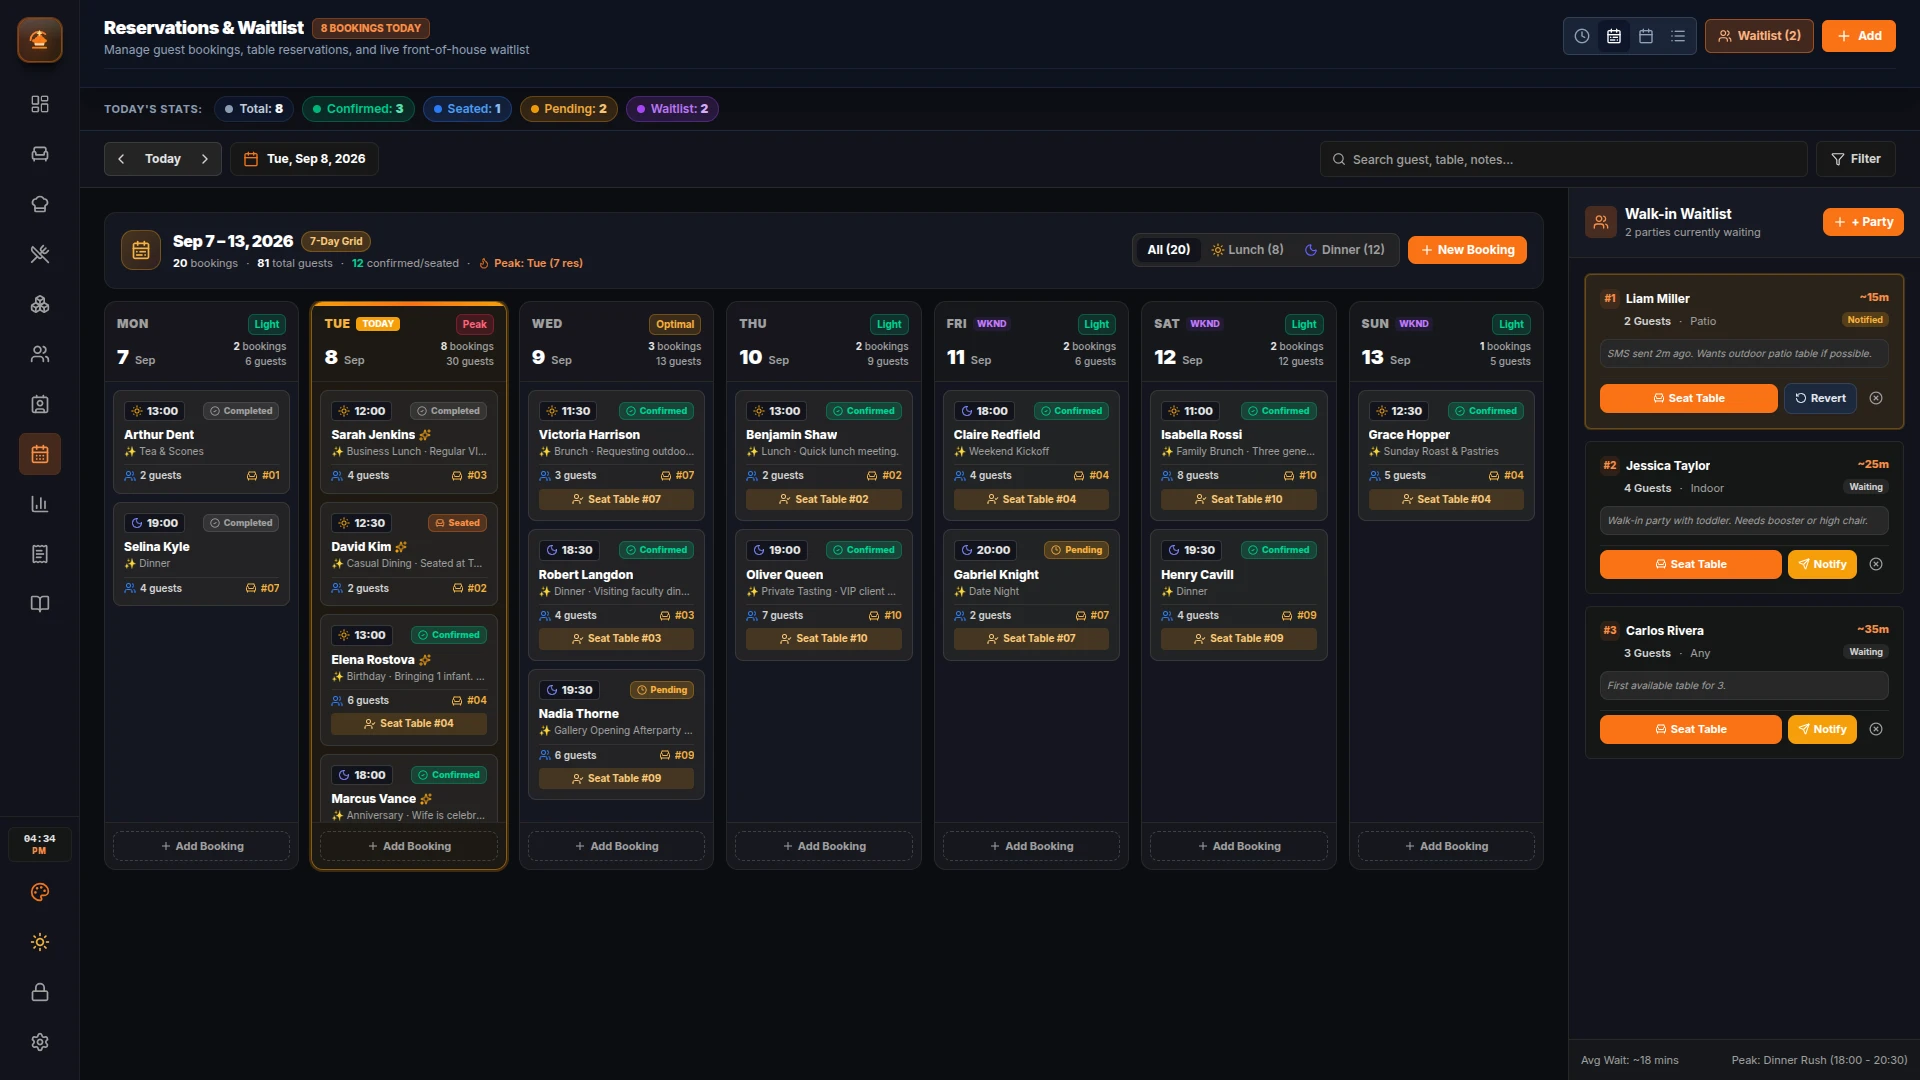Go to next day with right chevron
The image size is (1920, 1080).
pyautogui.click(x=205, y=159)
